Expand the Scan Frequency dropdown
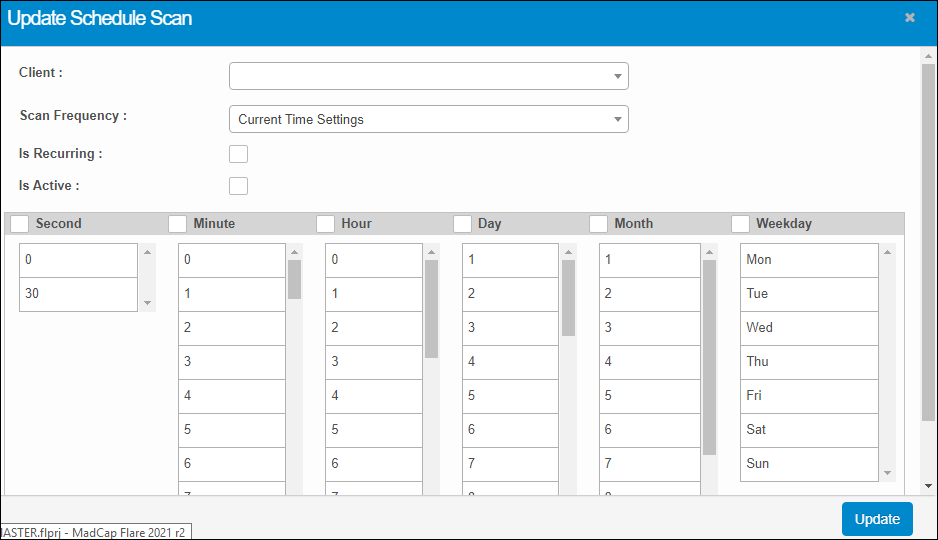Viewport: 938px width, 540px height. point(428,119)
